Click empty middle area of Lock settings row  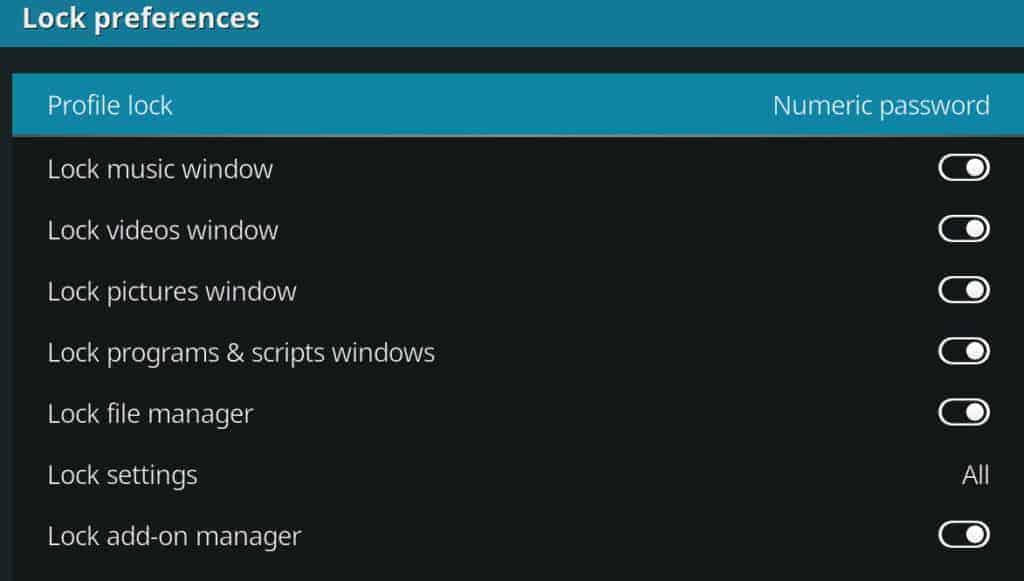(x=575, y=475)
